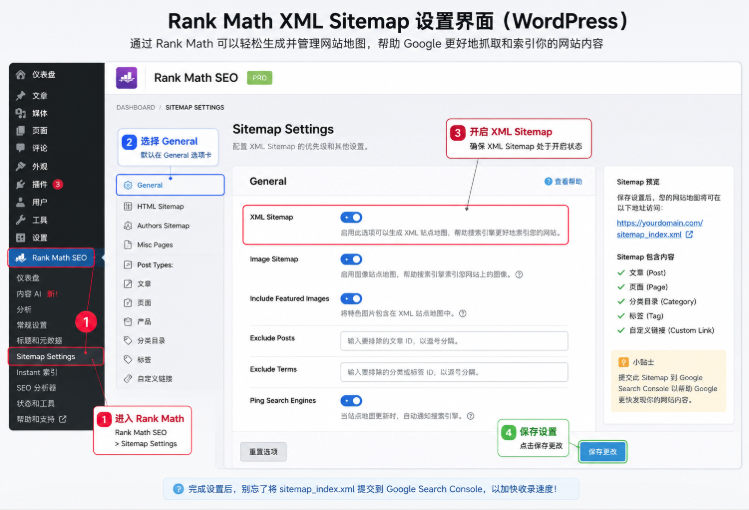Click the 保存更改 save button
Viewport: 749px width, 510px height.
(602, 452)
